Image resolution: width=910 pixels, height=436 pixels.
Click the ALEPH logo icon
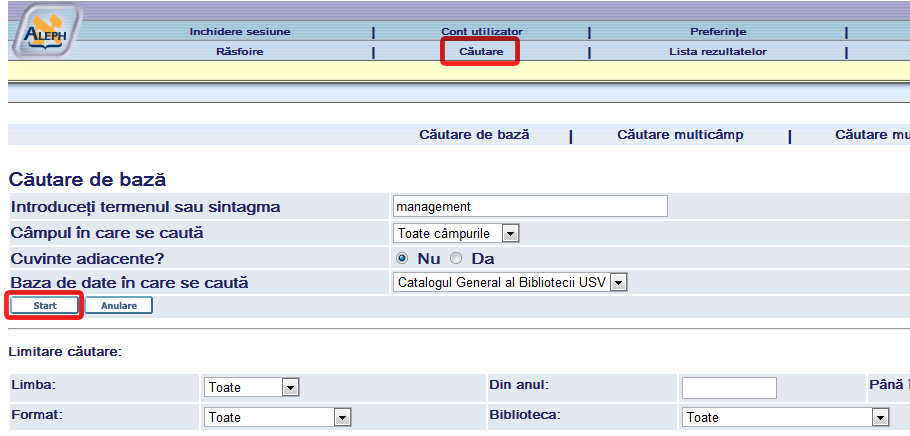point(42,30)
